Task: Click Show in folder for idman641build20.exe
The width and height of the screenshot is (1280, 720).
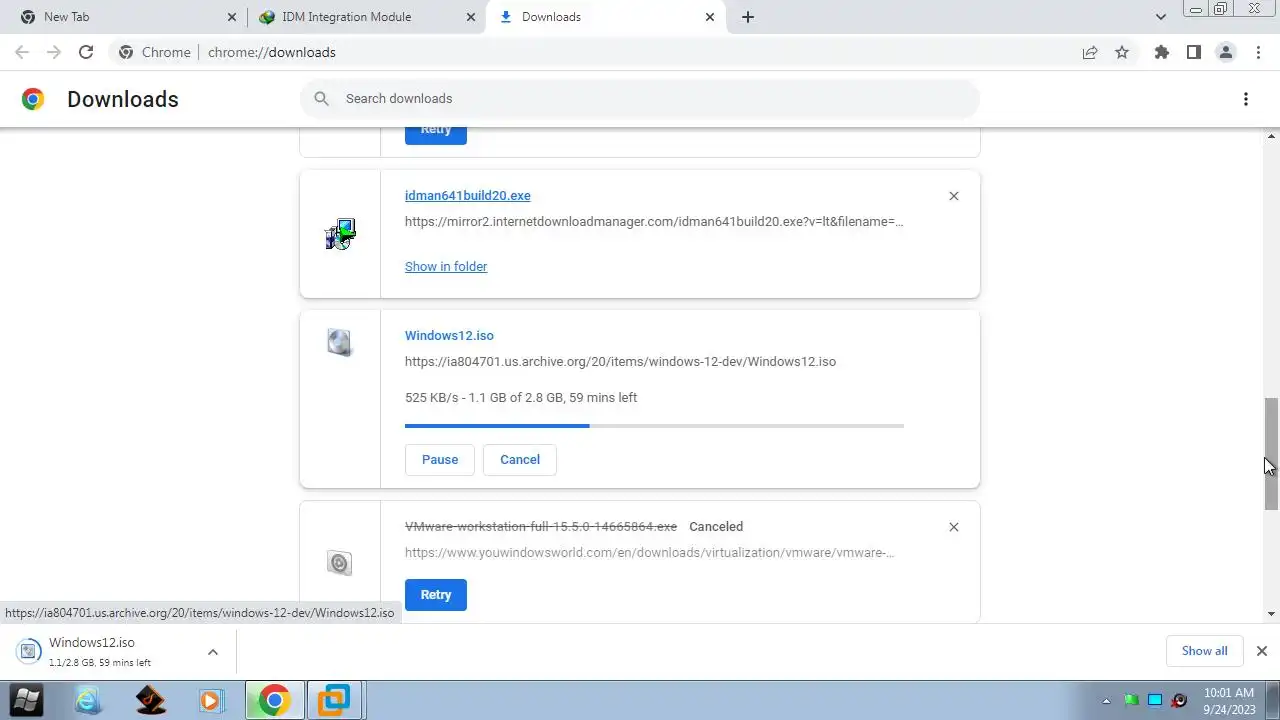Action: click(446, 267)
